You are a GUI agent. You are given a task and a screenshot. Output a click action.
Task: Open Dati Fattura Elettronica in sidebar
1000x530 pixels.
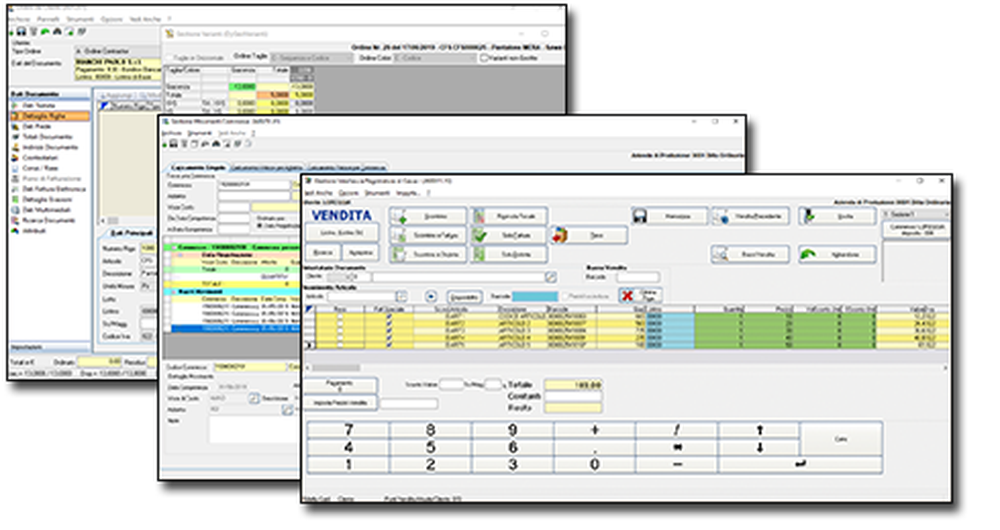[x=54, y=189]
